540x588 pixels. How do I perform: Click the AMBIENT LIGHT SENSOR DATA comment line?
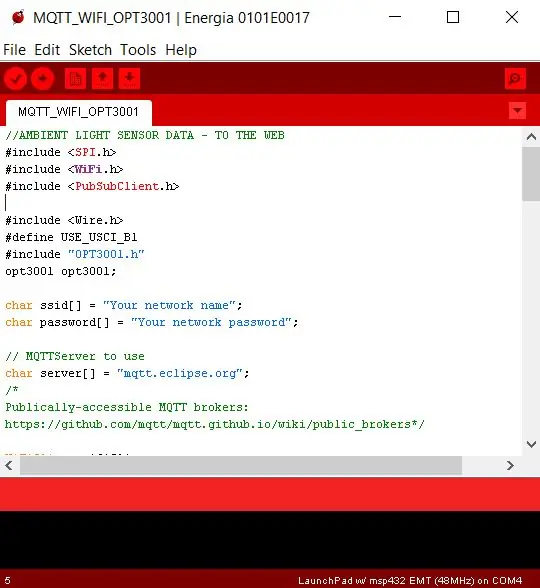pyautogui.click(x=145, y=135)
